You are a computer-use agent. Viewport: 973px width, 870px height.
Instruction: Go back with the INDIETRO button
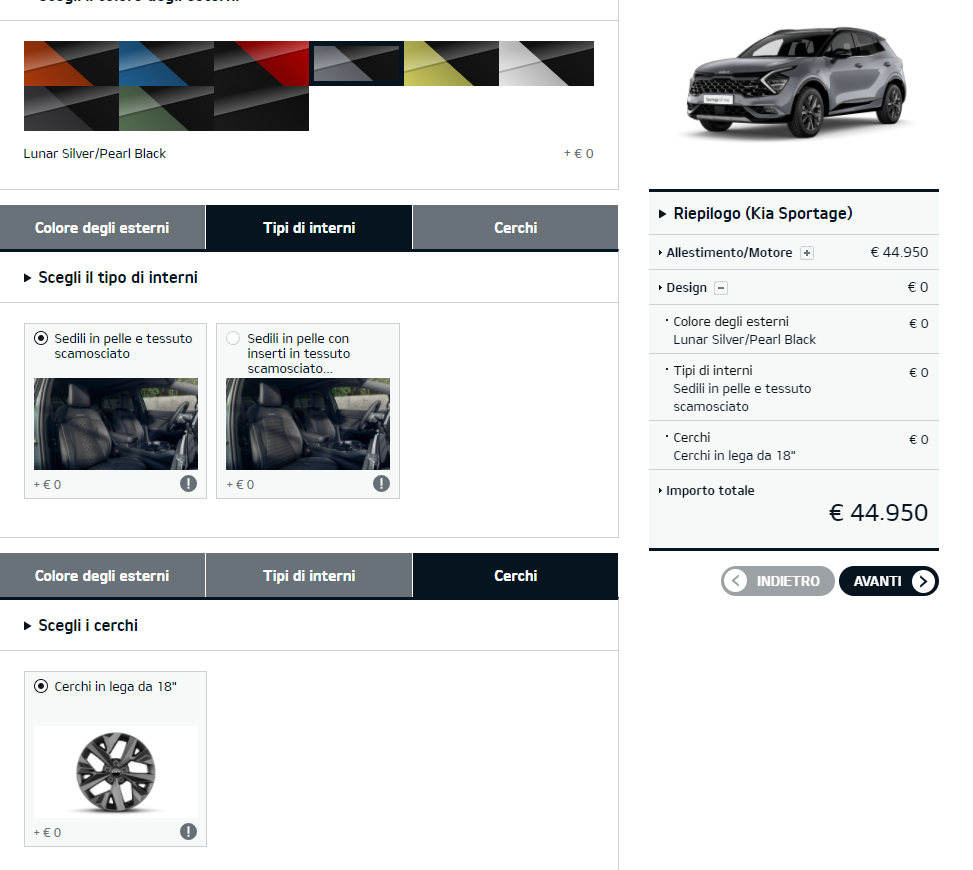(778, 581)
